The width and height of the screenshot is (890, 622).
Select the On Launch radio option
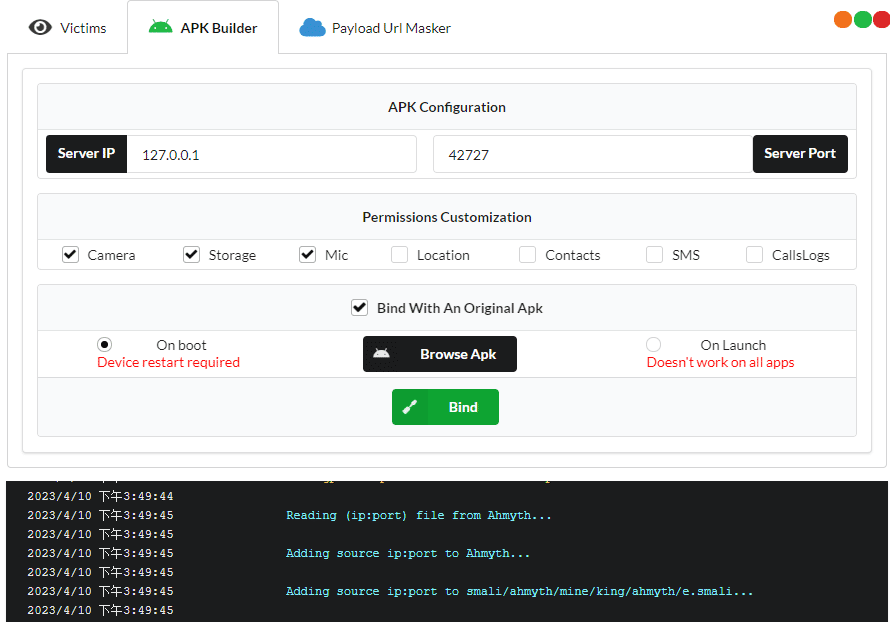tap(653, 345)
